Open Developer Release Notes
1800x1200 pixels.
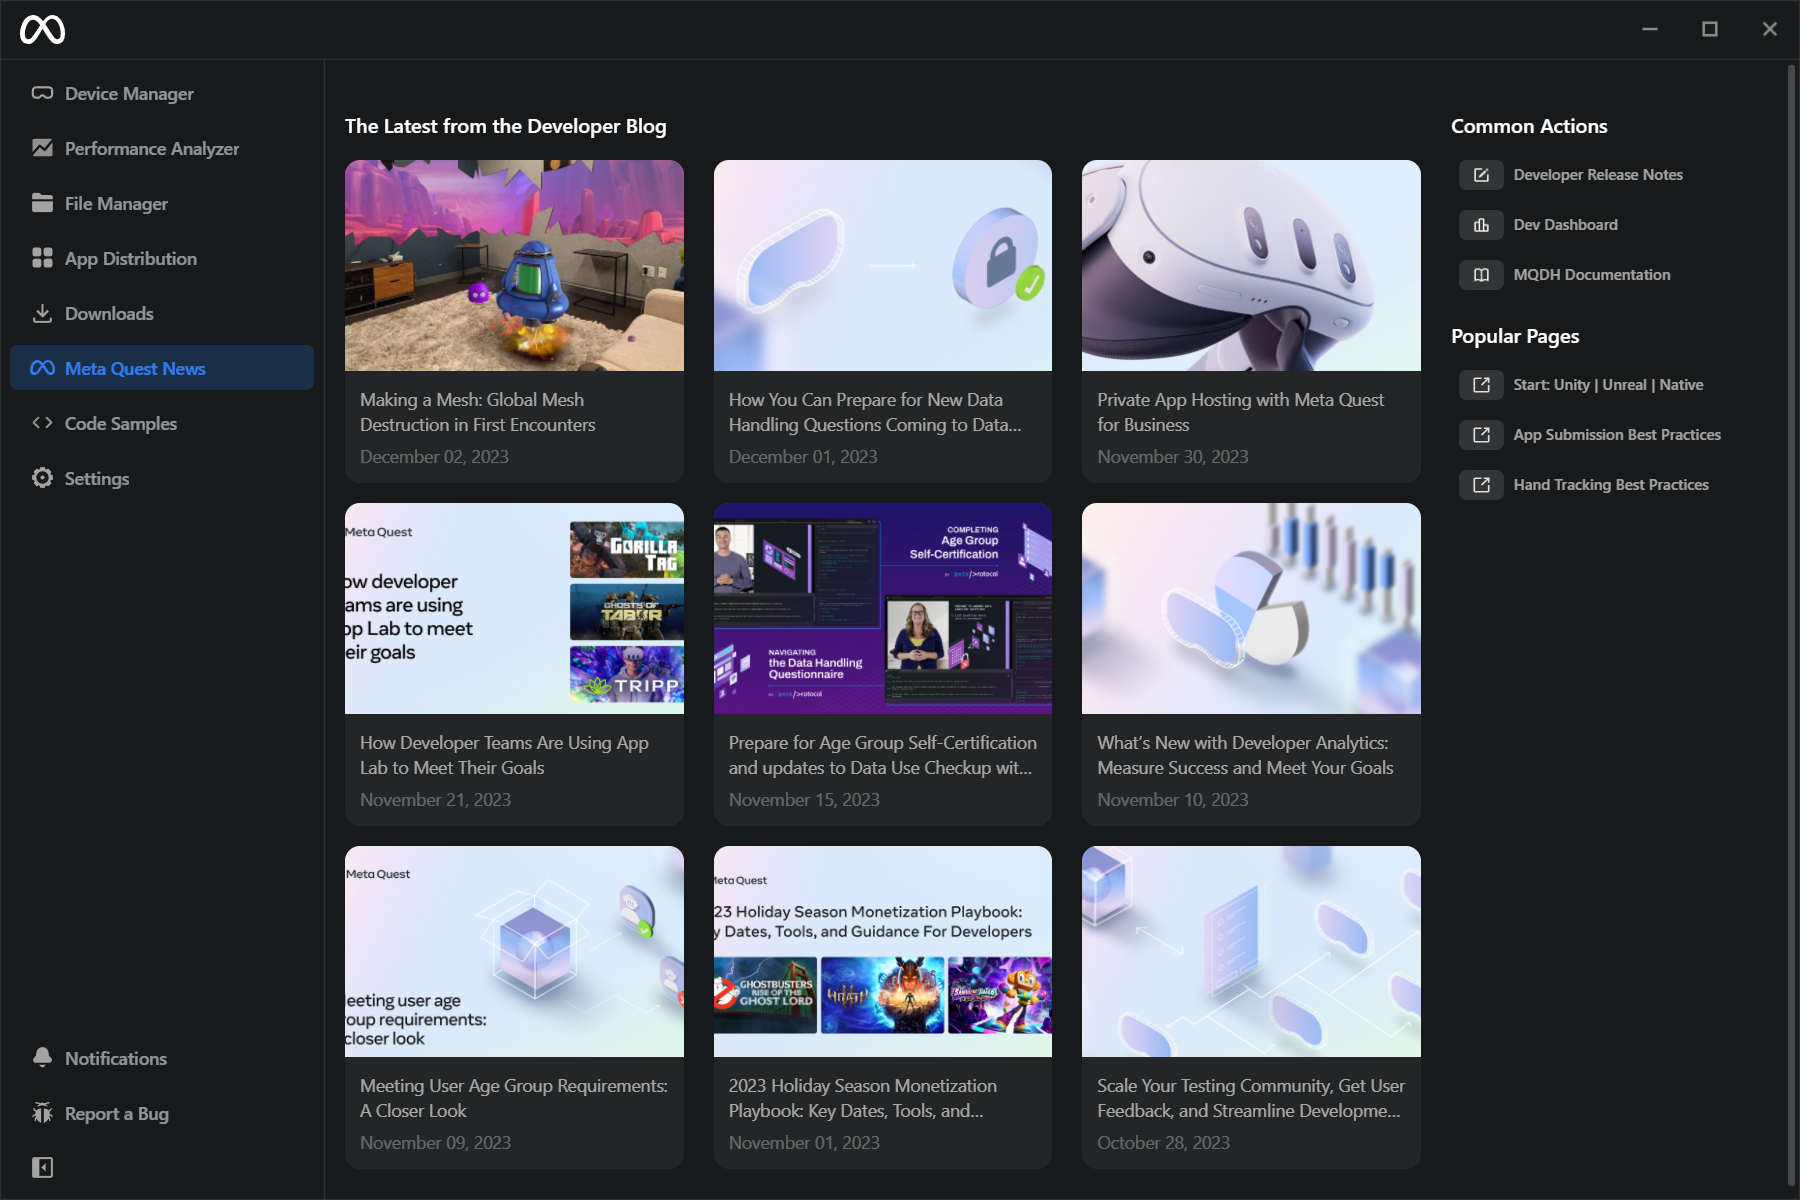tap(1598, 174)
